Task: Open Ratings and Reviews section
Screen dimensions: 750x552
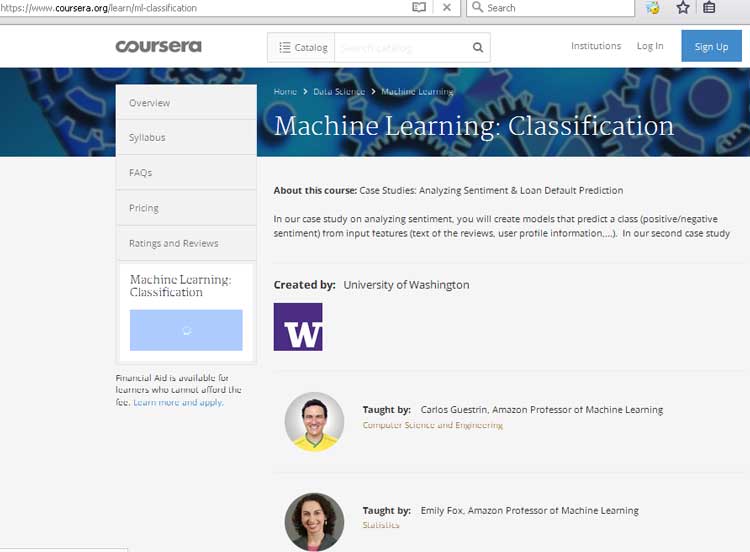Action: pyautogui.click(x=186, y=243)
